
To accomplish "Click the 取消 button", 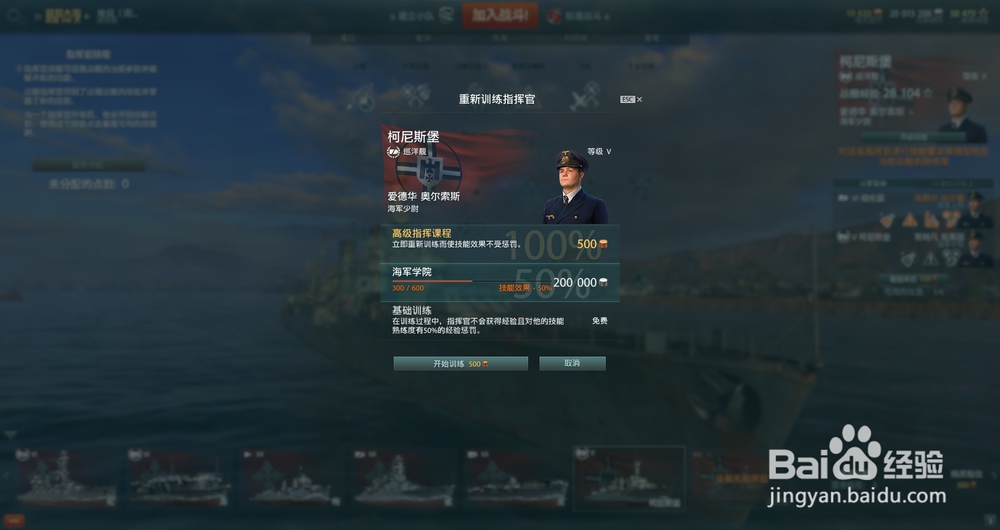I will (x=572, y=364).
